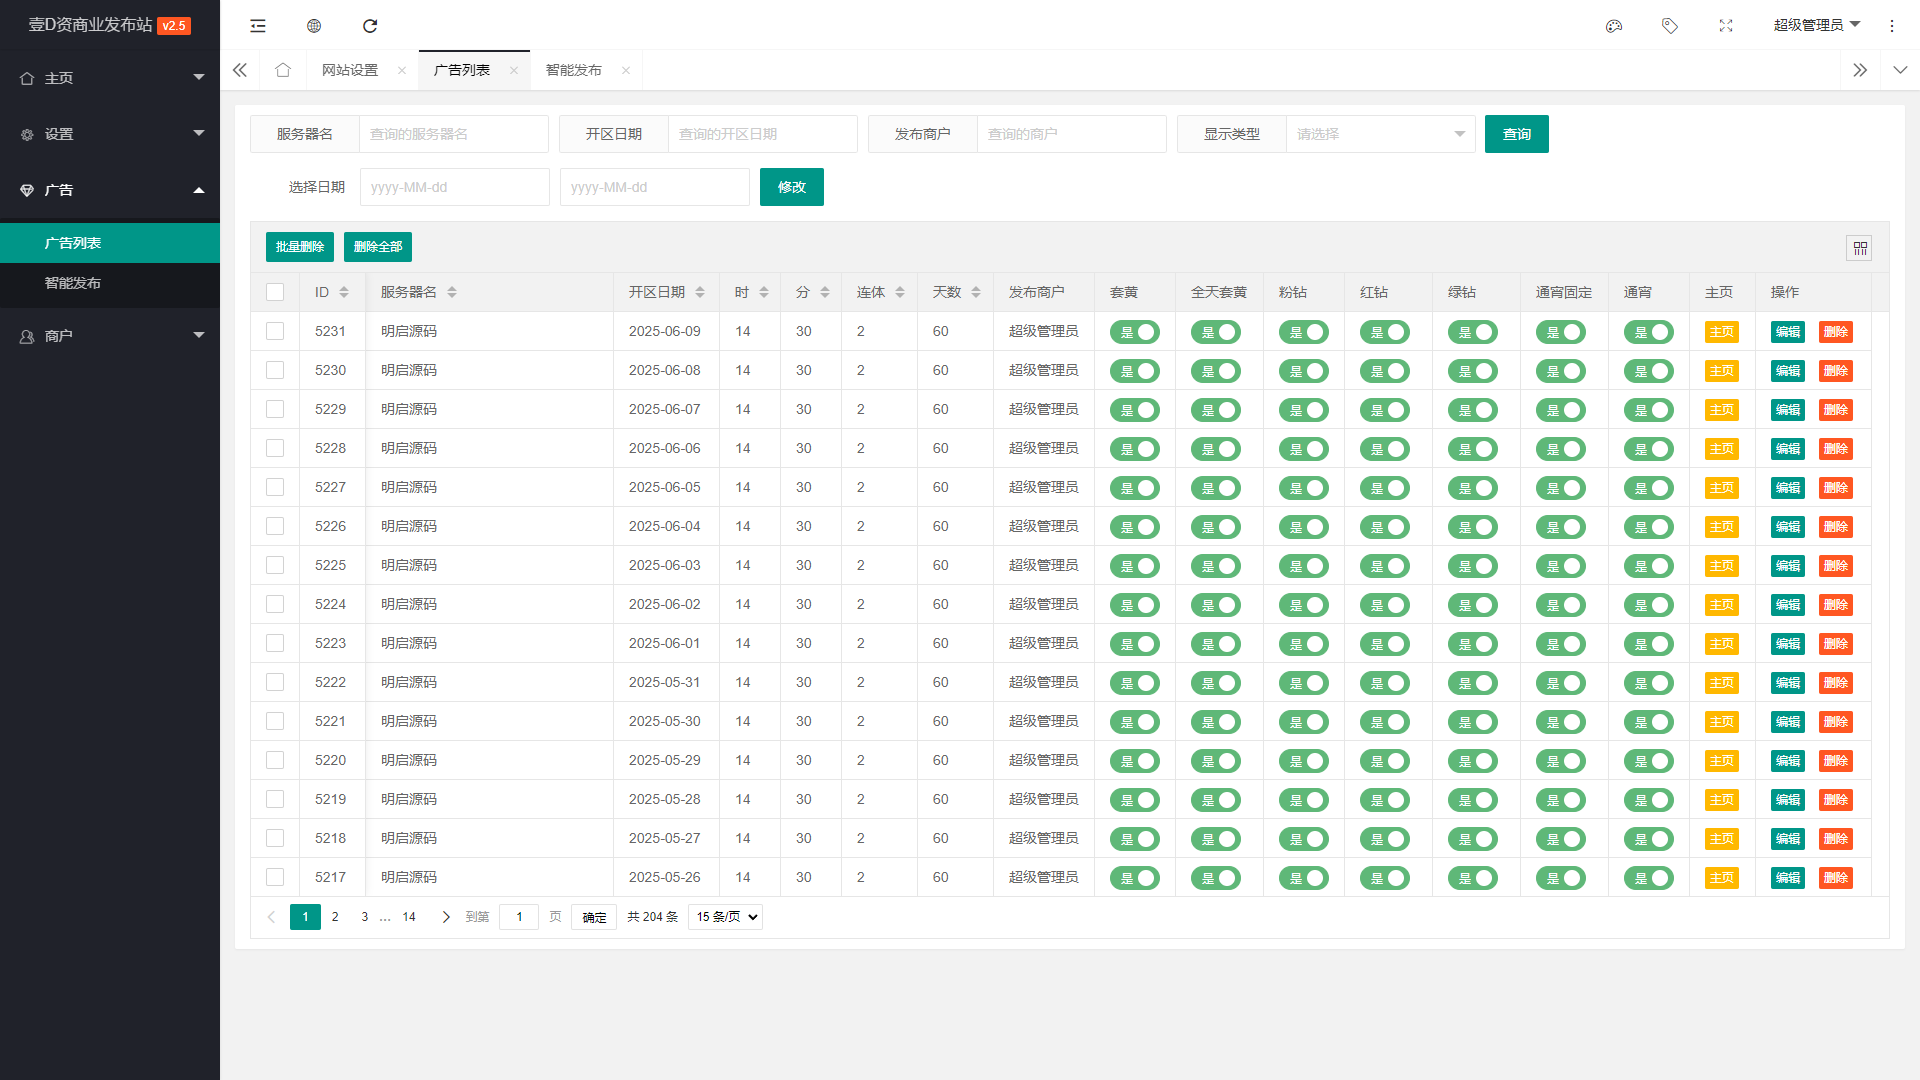Click the tag icon in the top bar
1920x1080 pixels.
click(1669, 25)
